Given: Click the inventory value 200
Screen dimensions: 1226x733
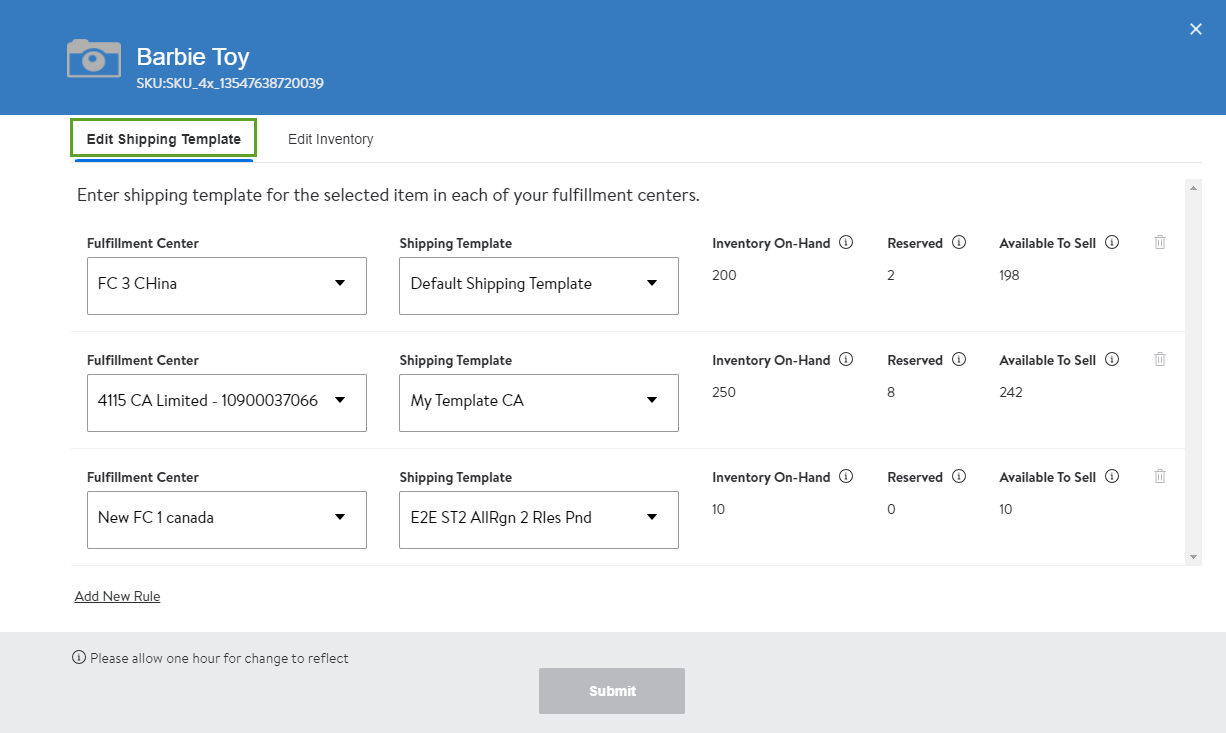Looking at the screenshot, I should 724,275.
